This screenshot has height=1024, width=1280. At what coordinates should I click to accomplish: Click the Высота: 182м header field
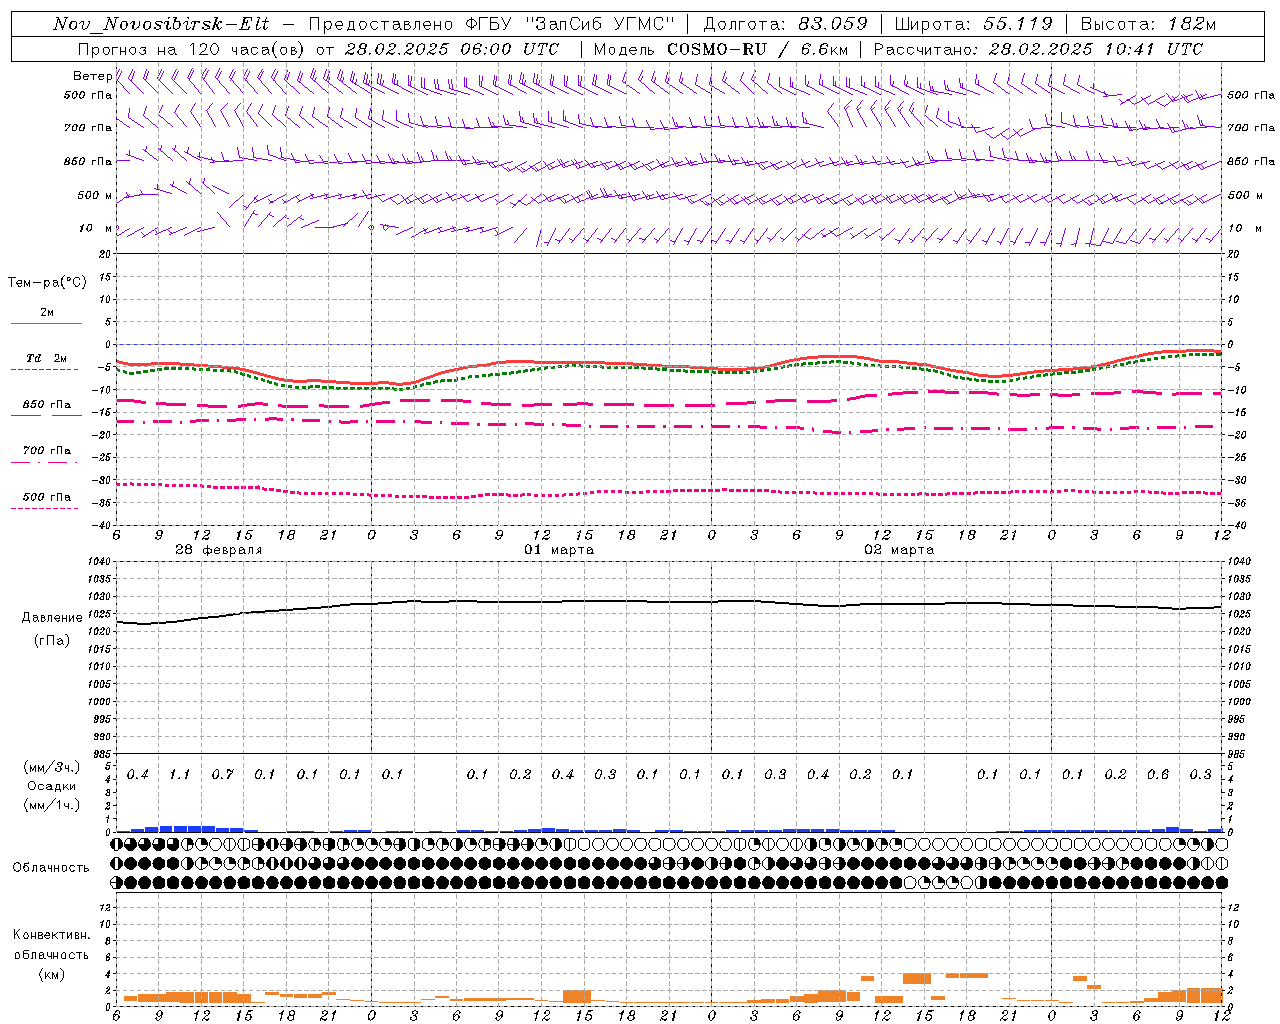coord(1149,24)
